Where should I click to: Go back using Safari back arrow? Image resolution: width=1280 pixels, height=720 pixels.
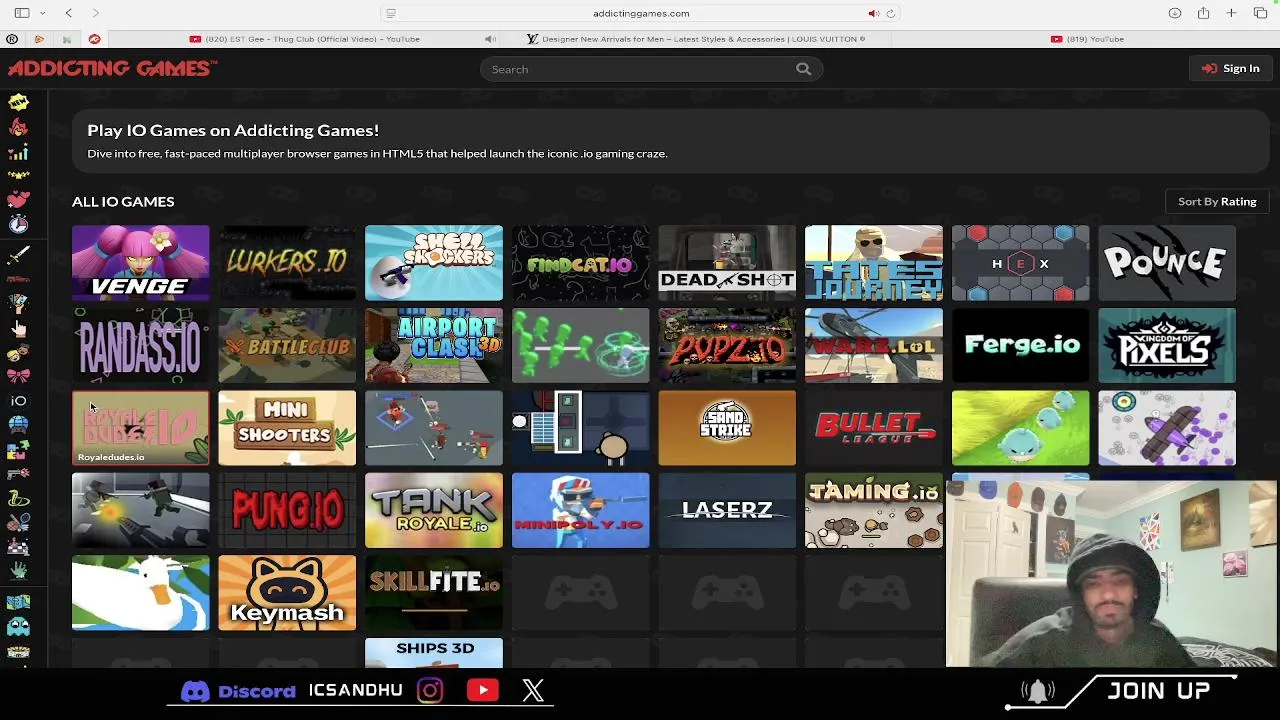tap(68, 13)
